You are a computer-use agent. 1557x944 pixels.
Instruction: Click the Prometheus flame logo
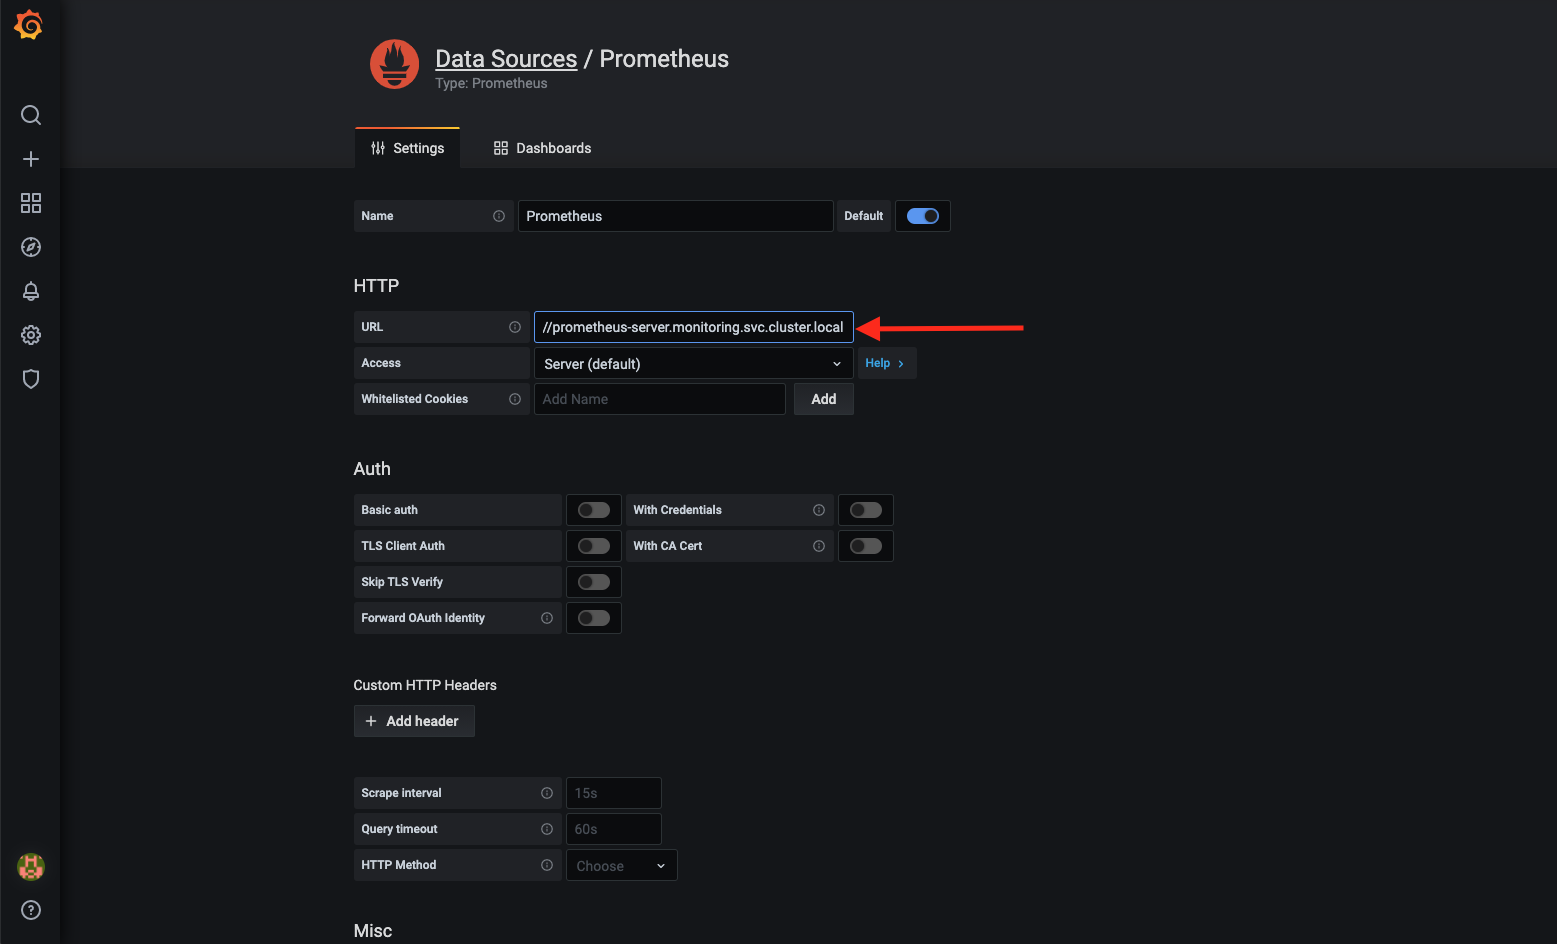pyautogui.click(x=395, y=64)
